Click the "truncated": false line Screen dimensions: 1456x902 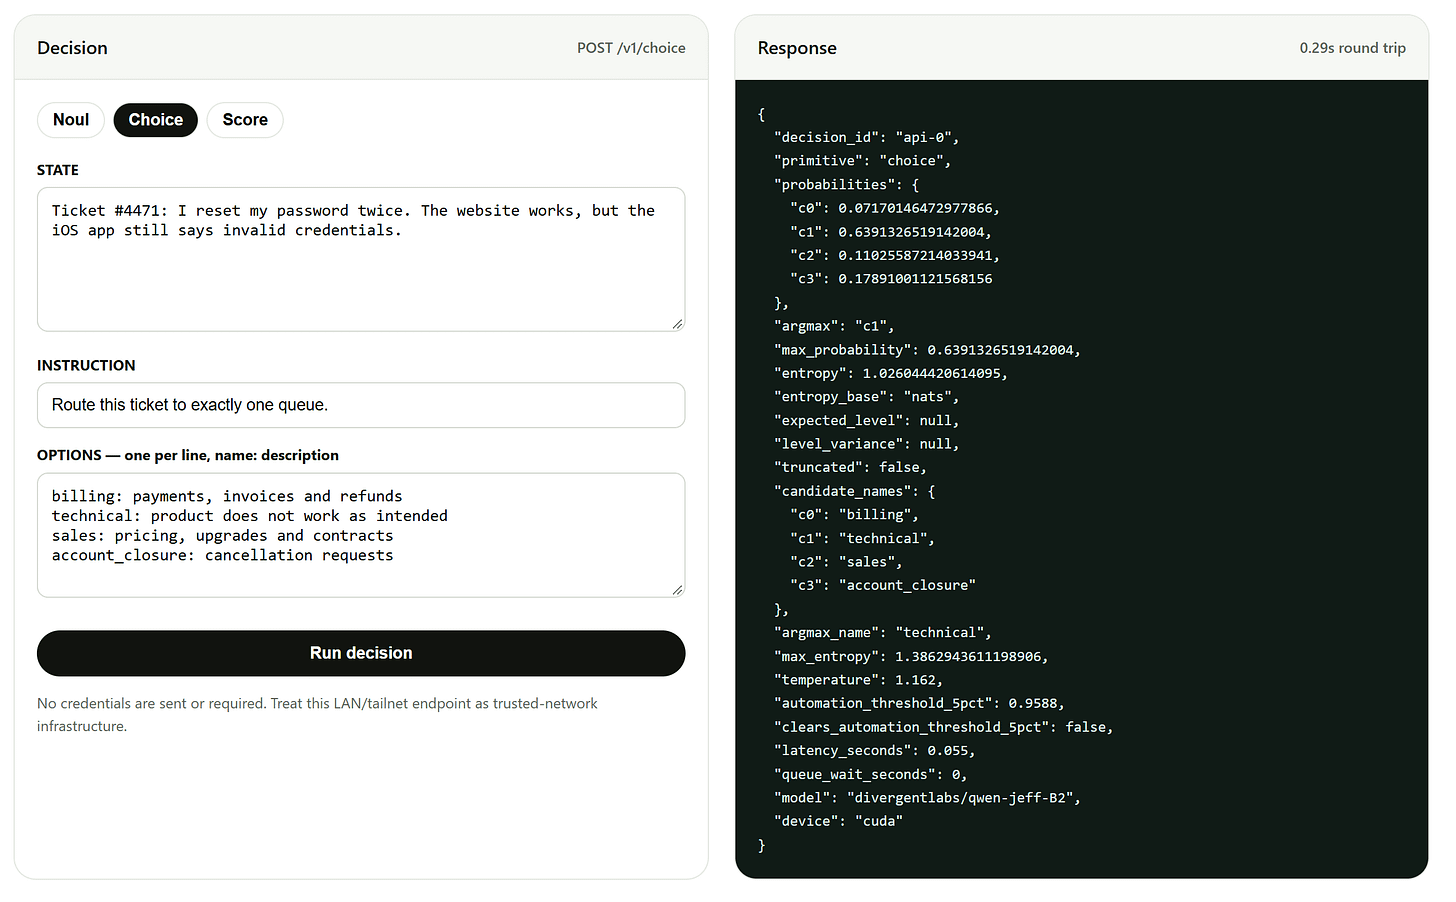(x=850, y=467)
